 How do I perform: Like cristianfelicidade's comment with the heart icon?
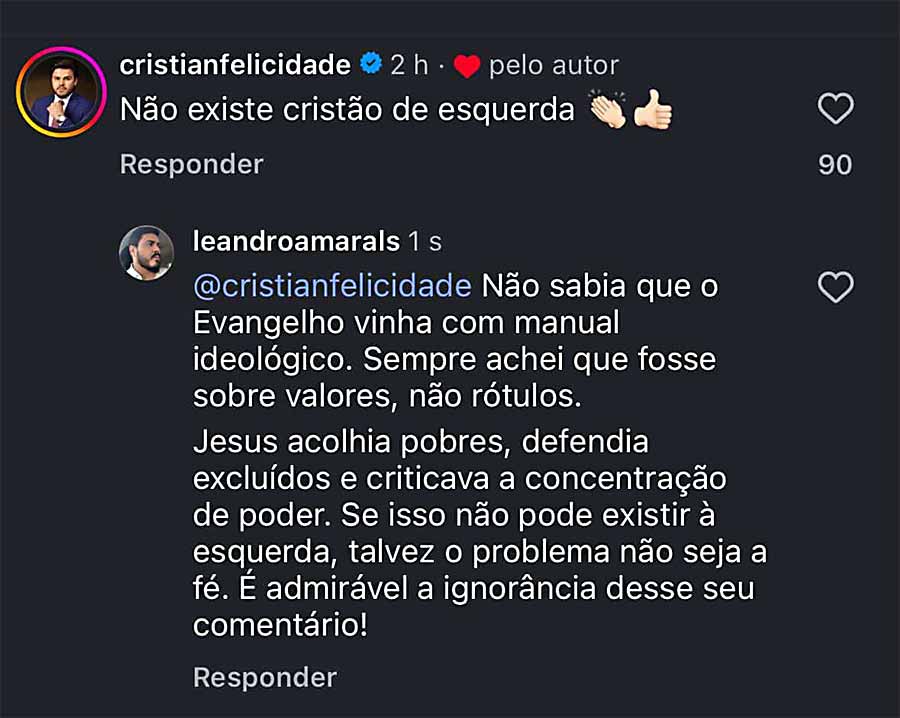(835, 108)
